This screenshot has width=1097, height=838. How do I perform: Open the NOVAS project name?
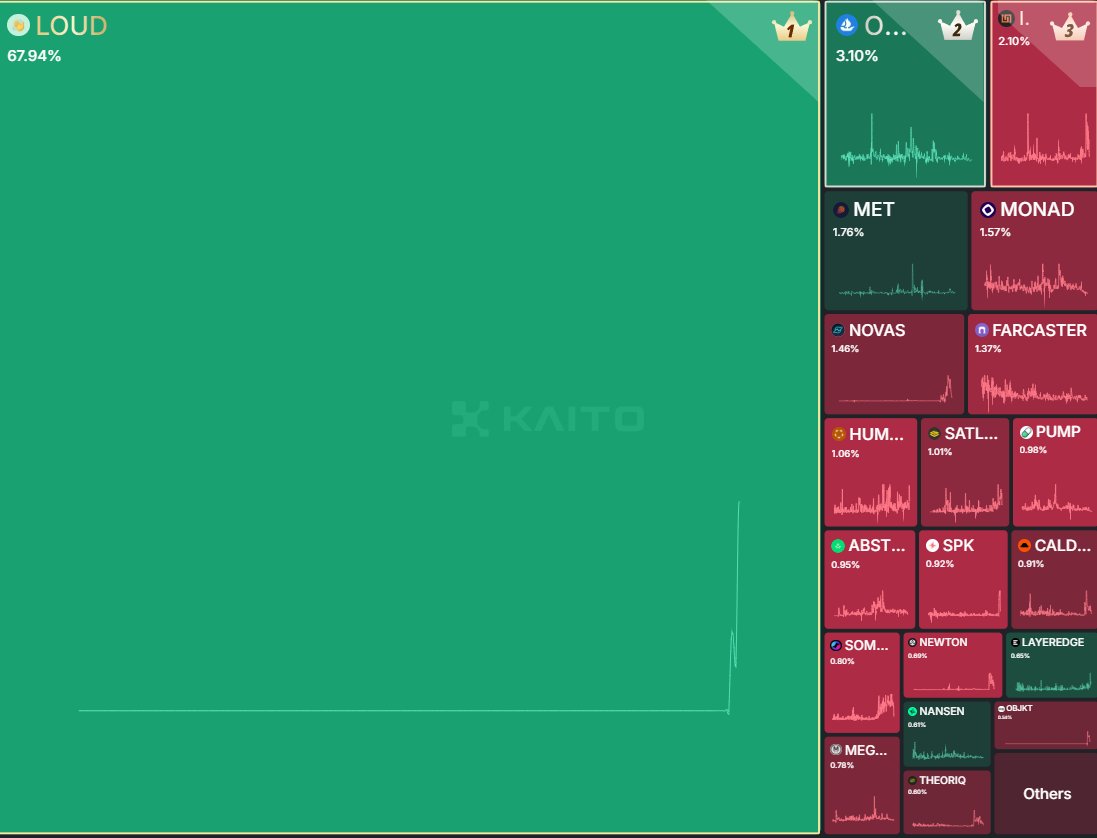[x=877, y=330]
